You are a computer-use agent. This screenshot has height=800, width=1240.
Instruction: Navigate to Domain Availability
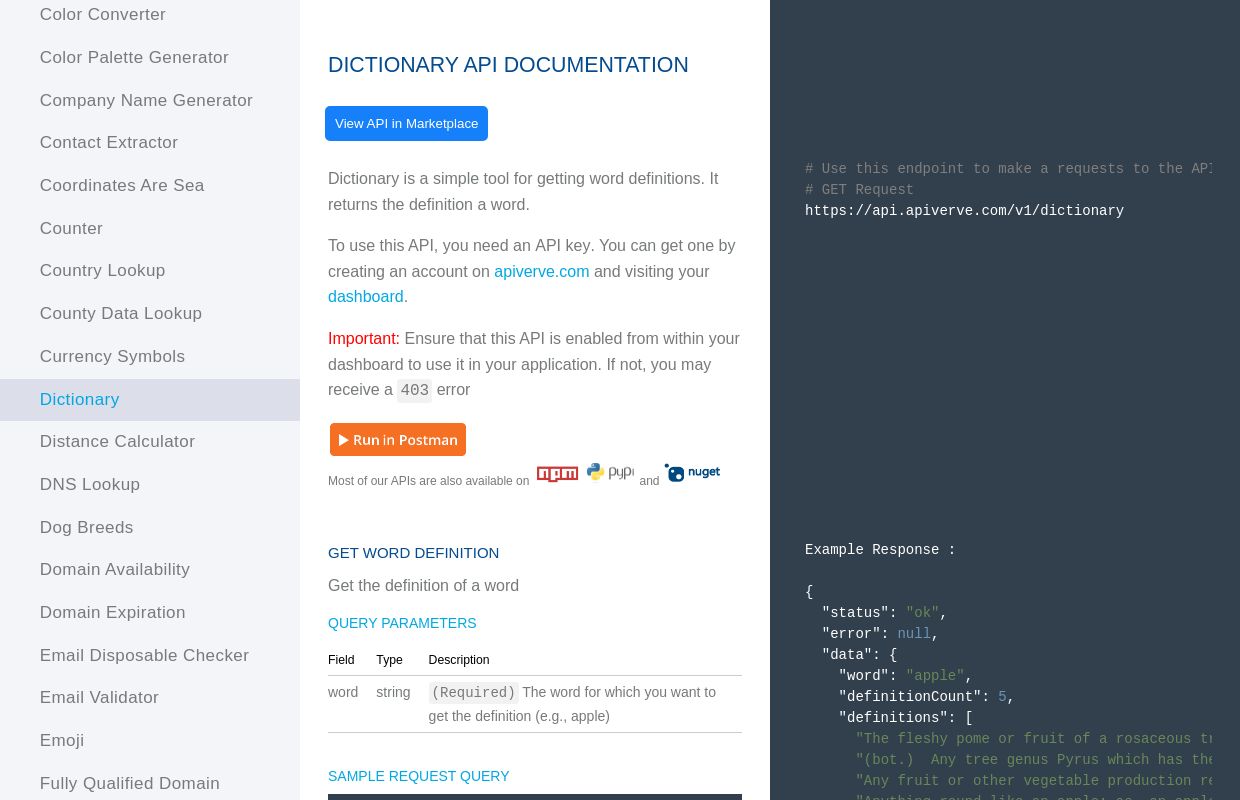point(150,570)
